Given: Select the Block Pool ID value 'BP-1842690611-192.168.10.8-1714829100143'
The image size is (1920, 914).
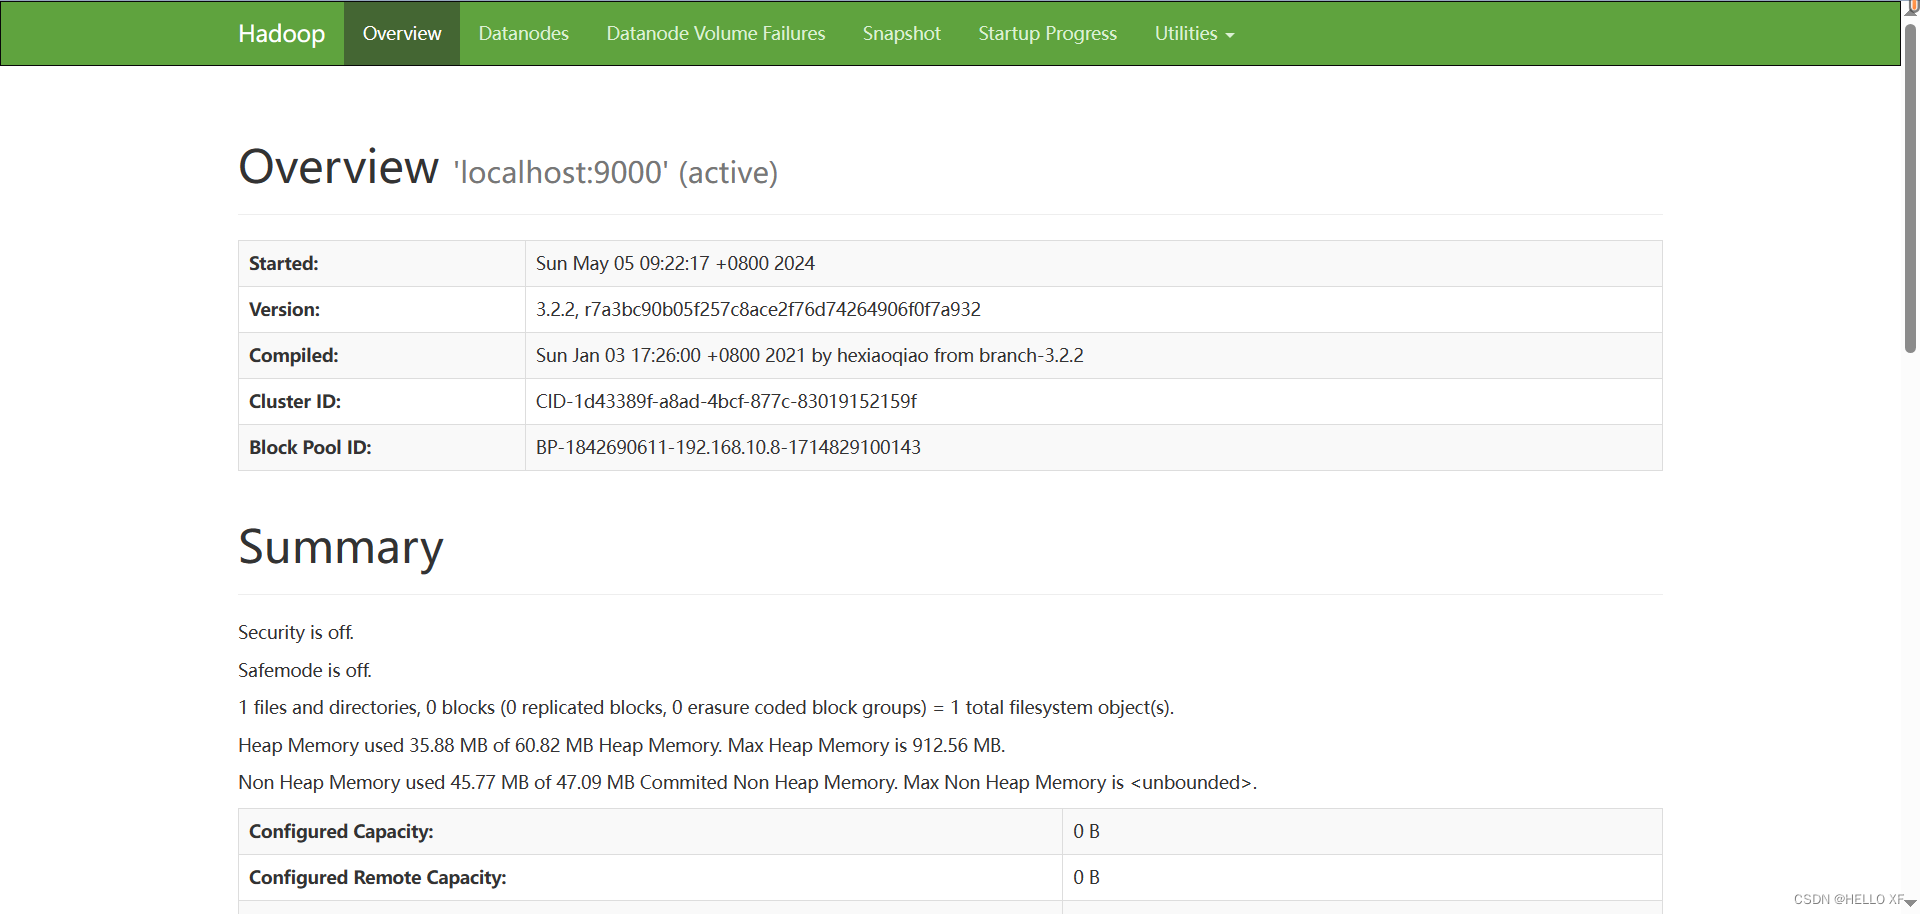Looking at the screenshot, I should tap(728, 447).
